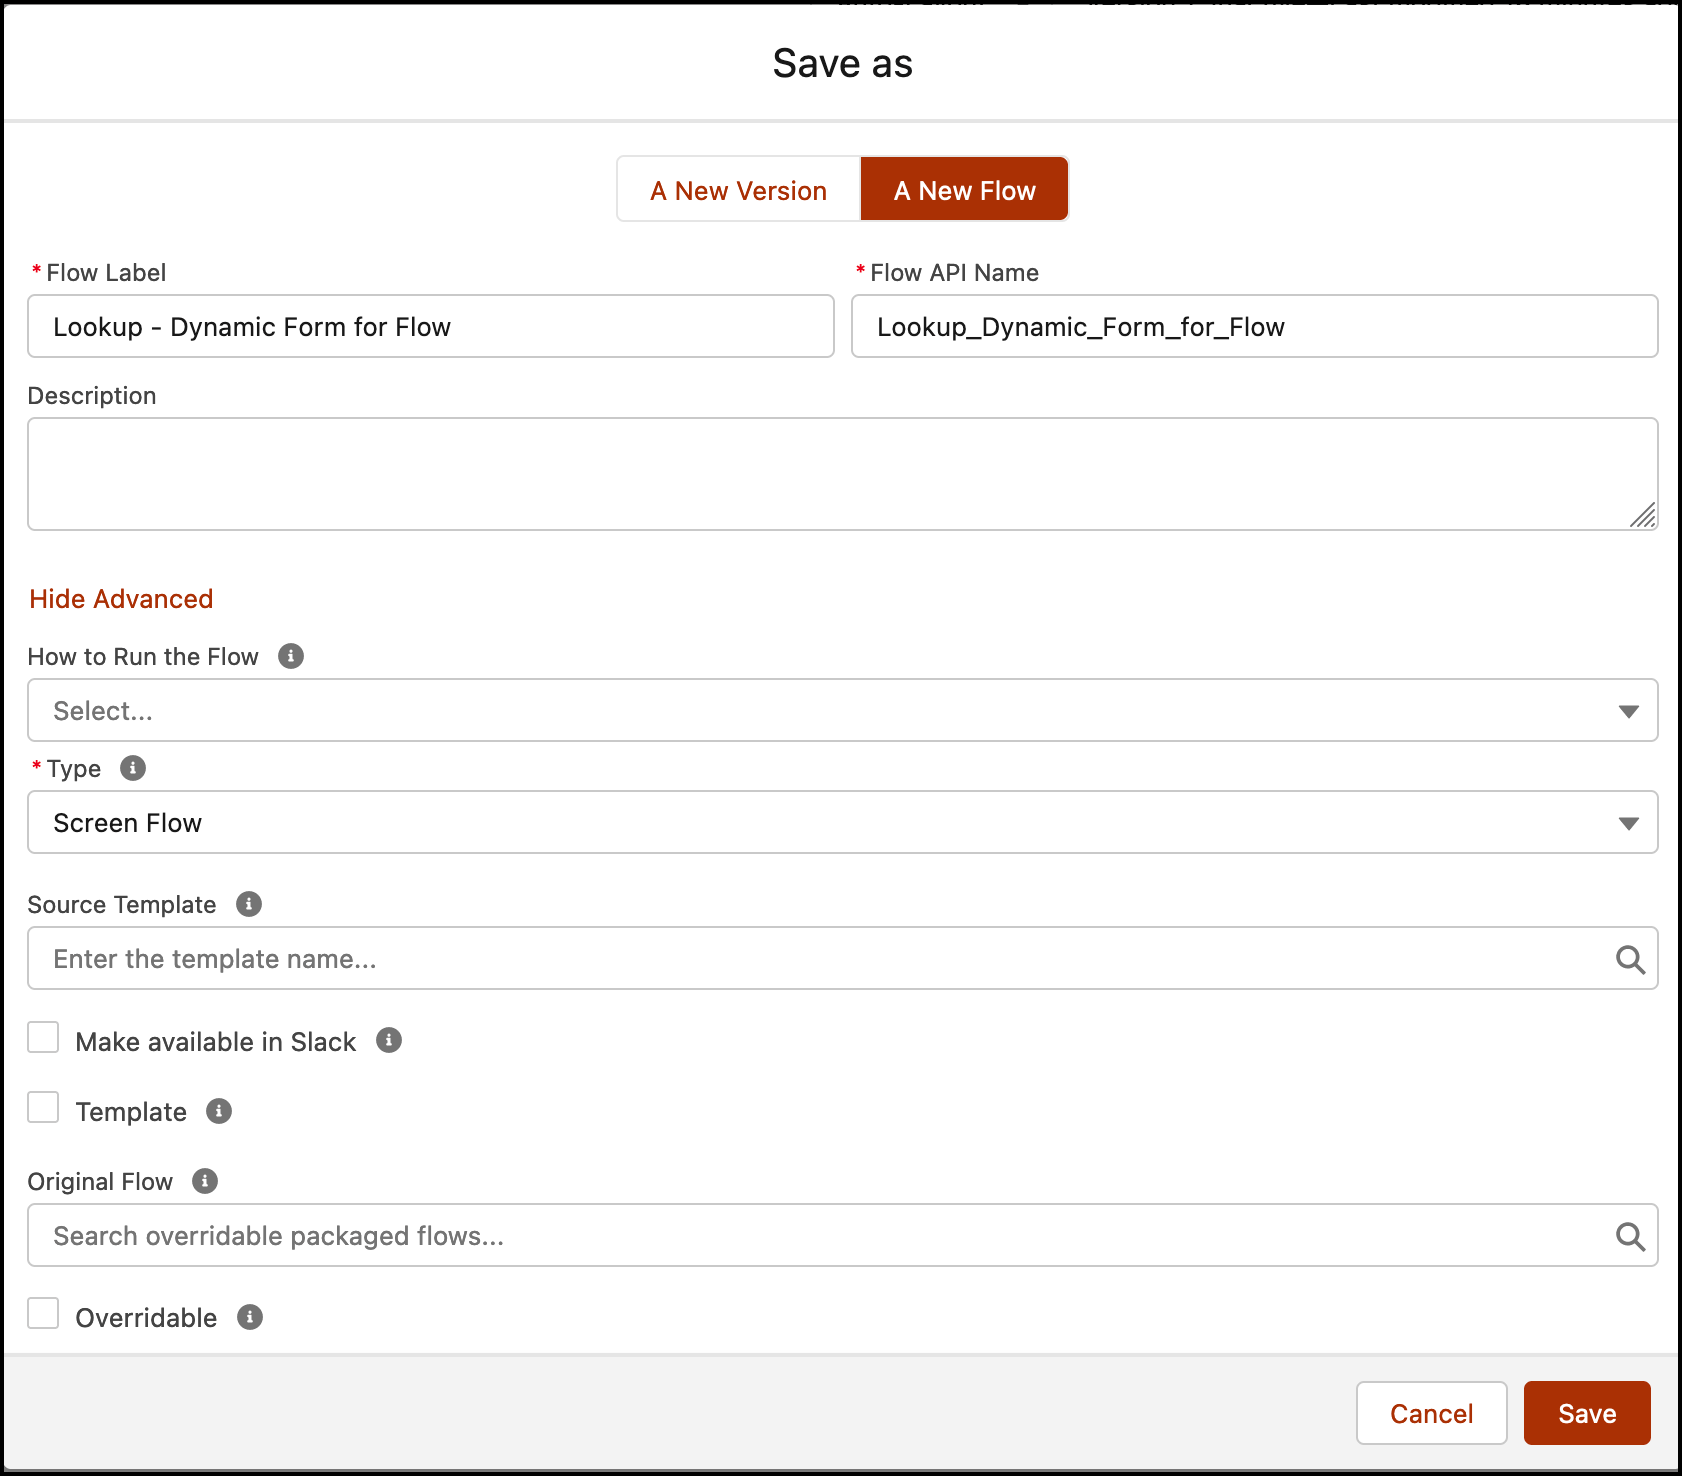
Task: Click the info icon next to Overridable
Action: coord(250,1317)
